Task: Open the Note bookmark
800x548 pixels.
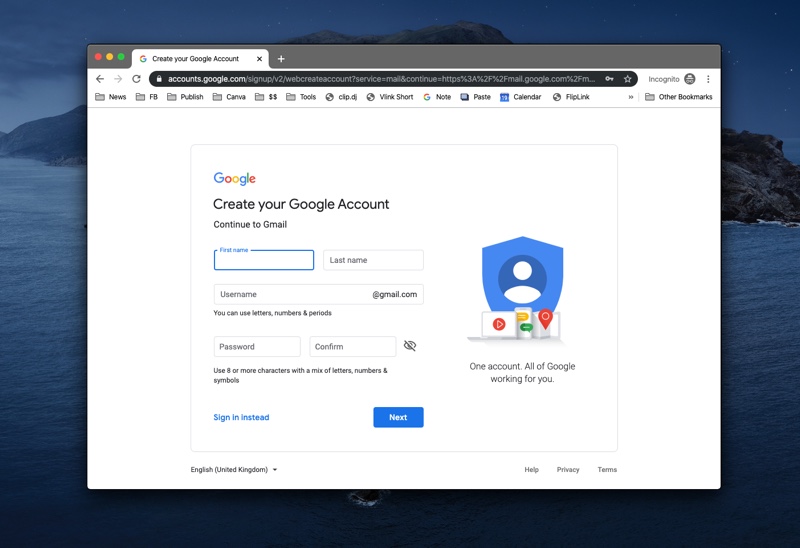Action: coord(437,96)
